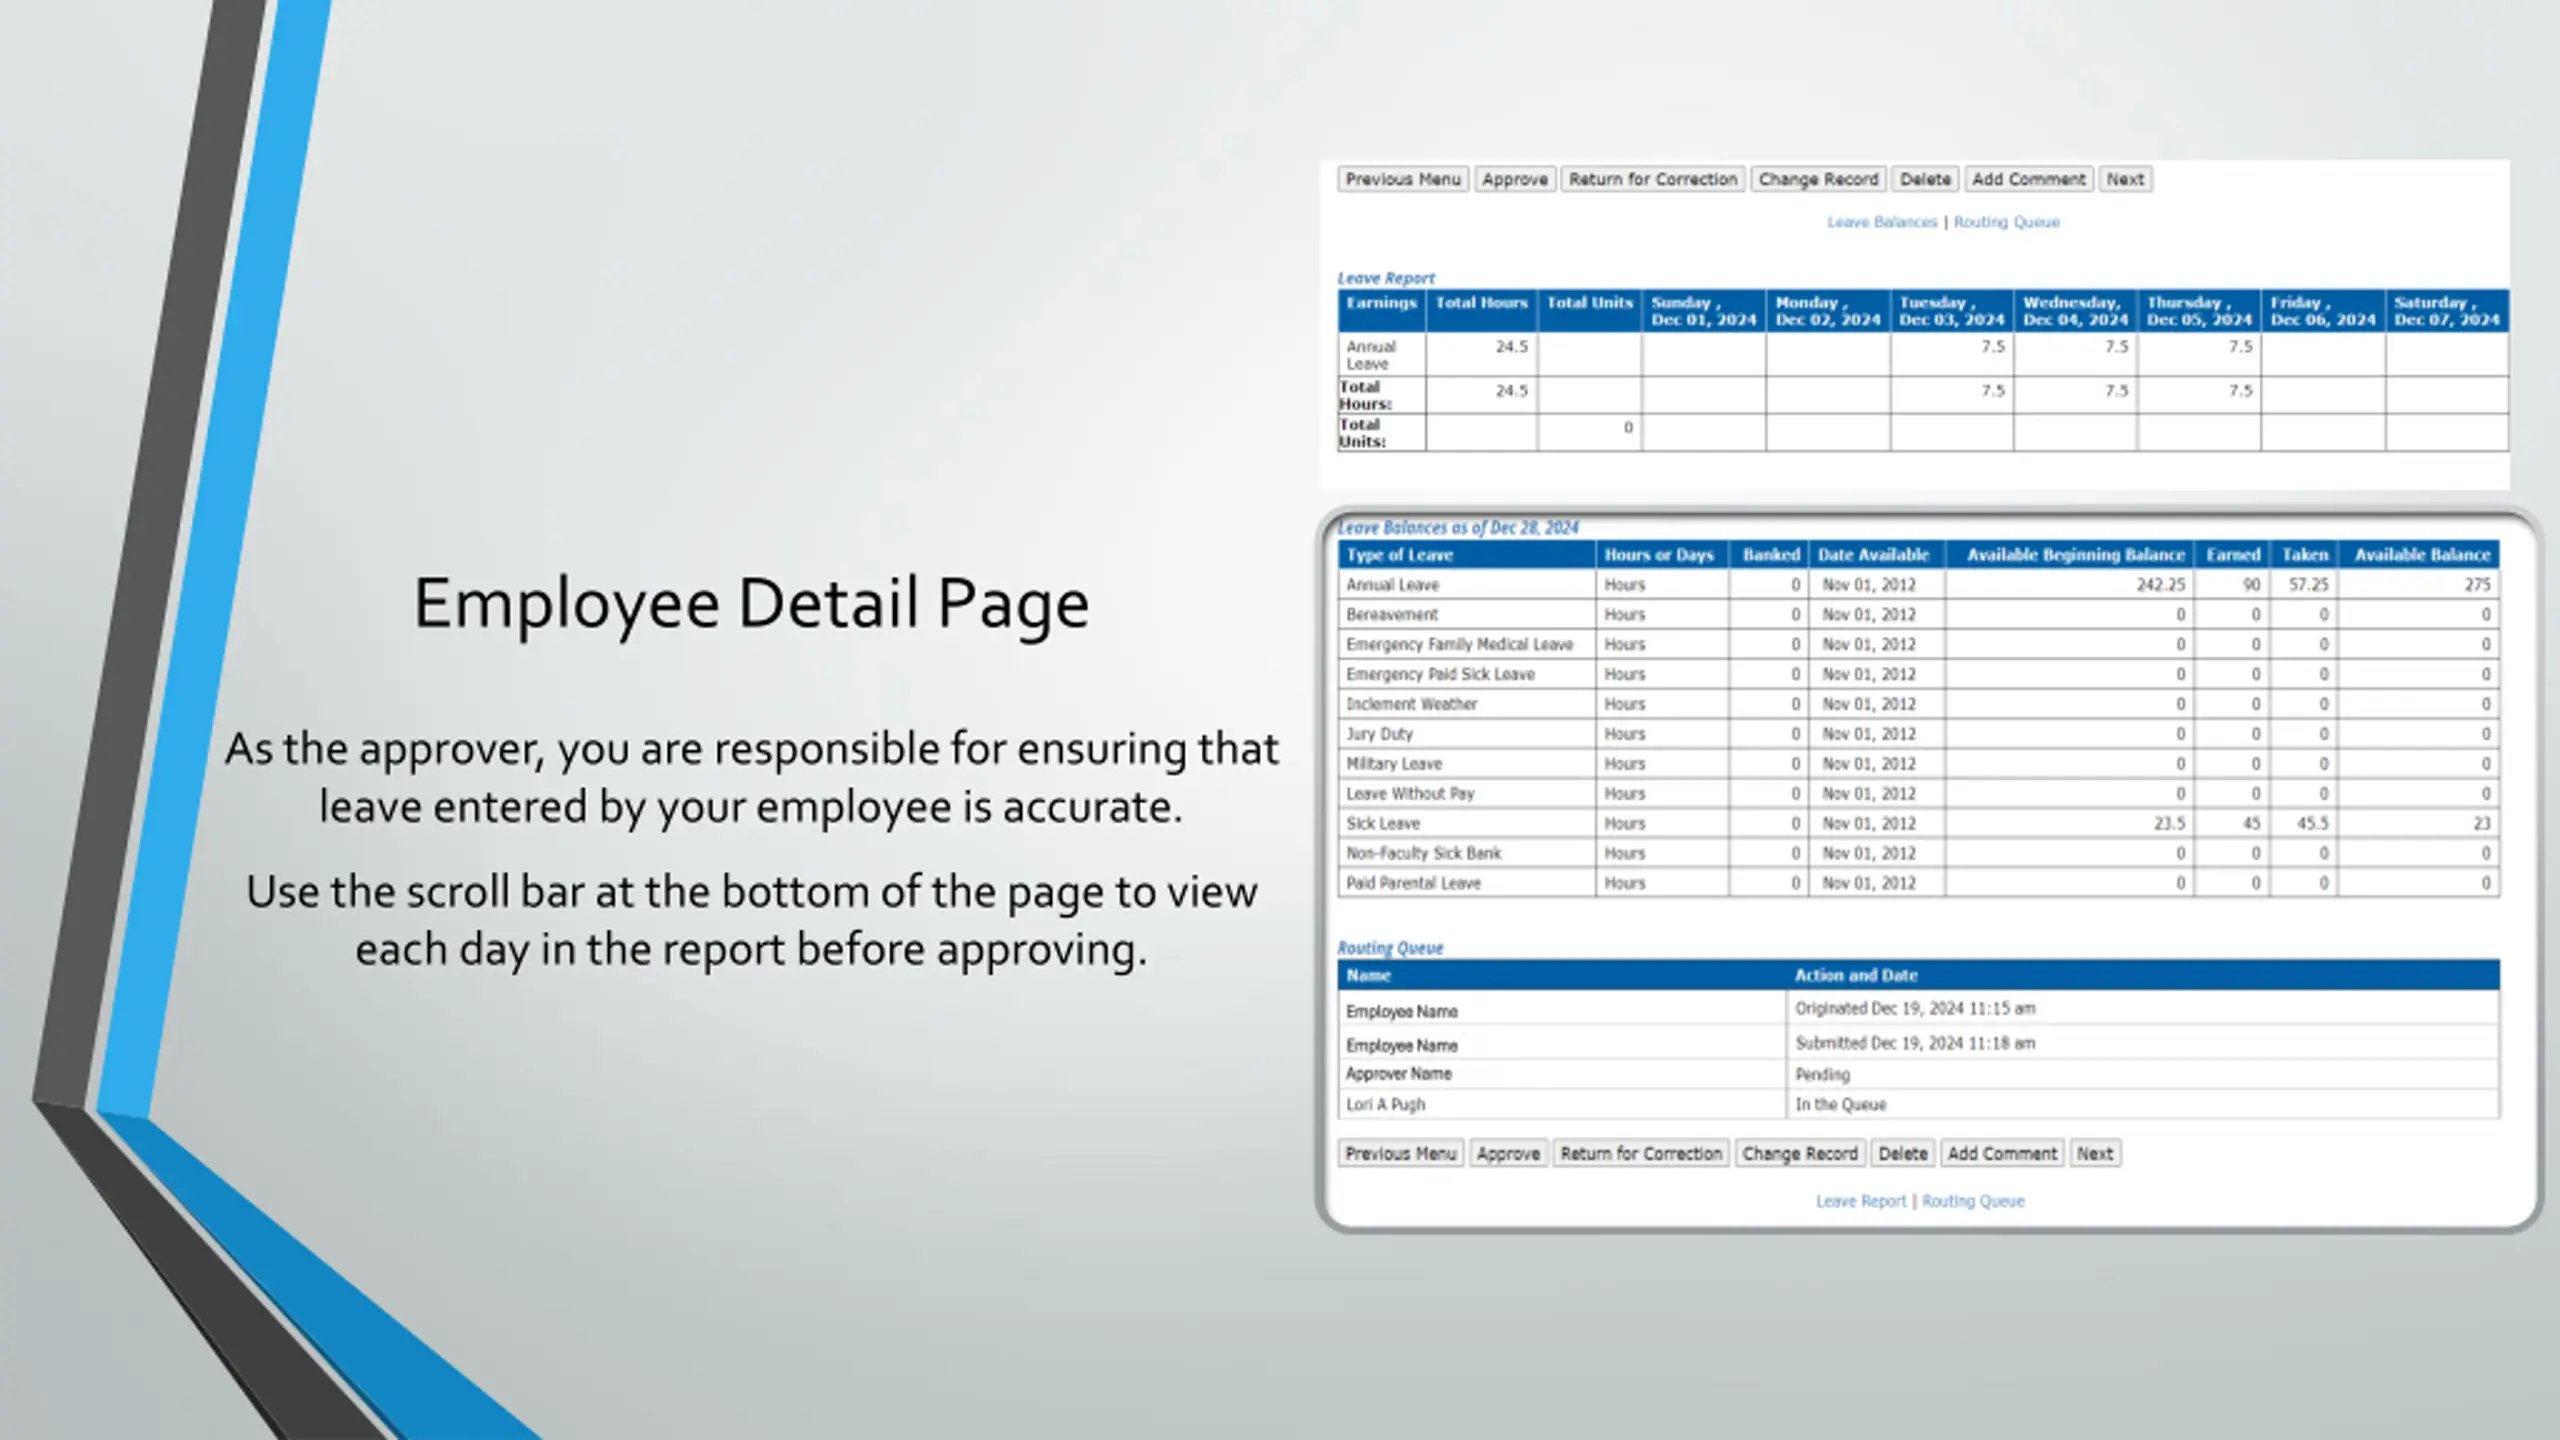Click Leave Balances as of Dec 28 heading
This screenshot has height=1440, width=2560.
[1458, 527]
